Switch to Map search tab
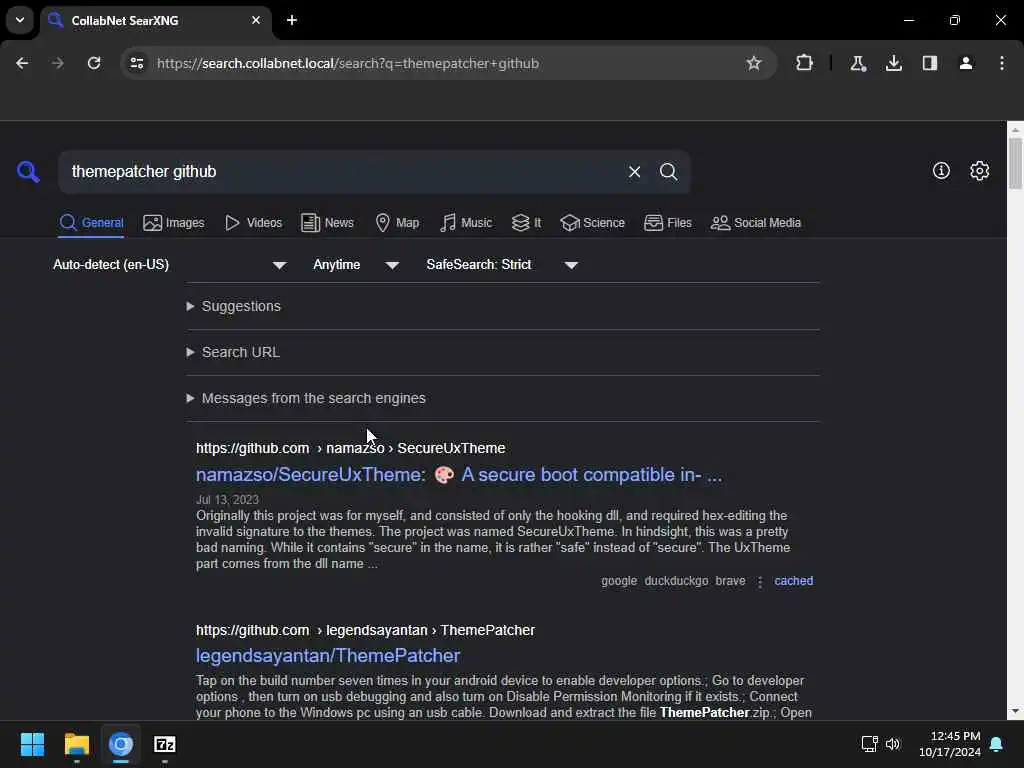 [397, 223]
